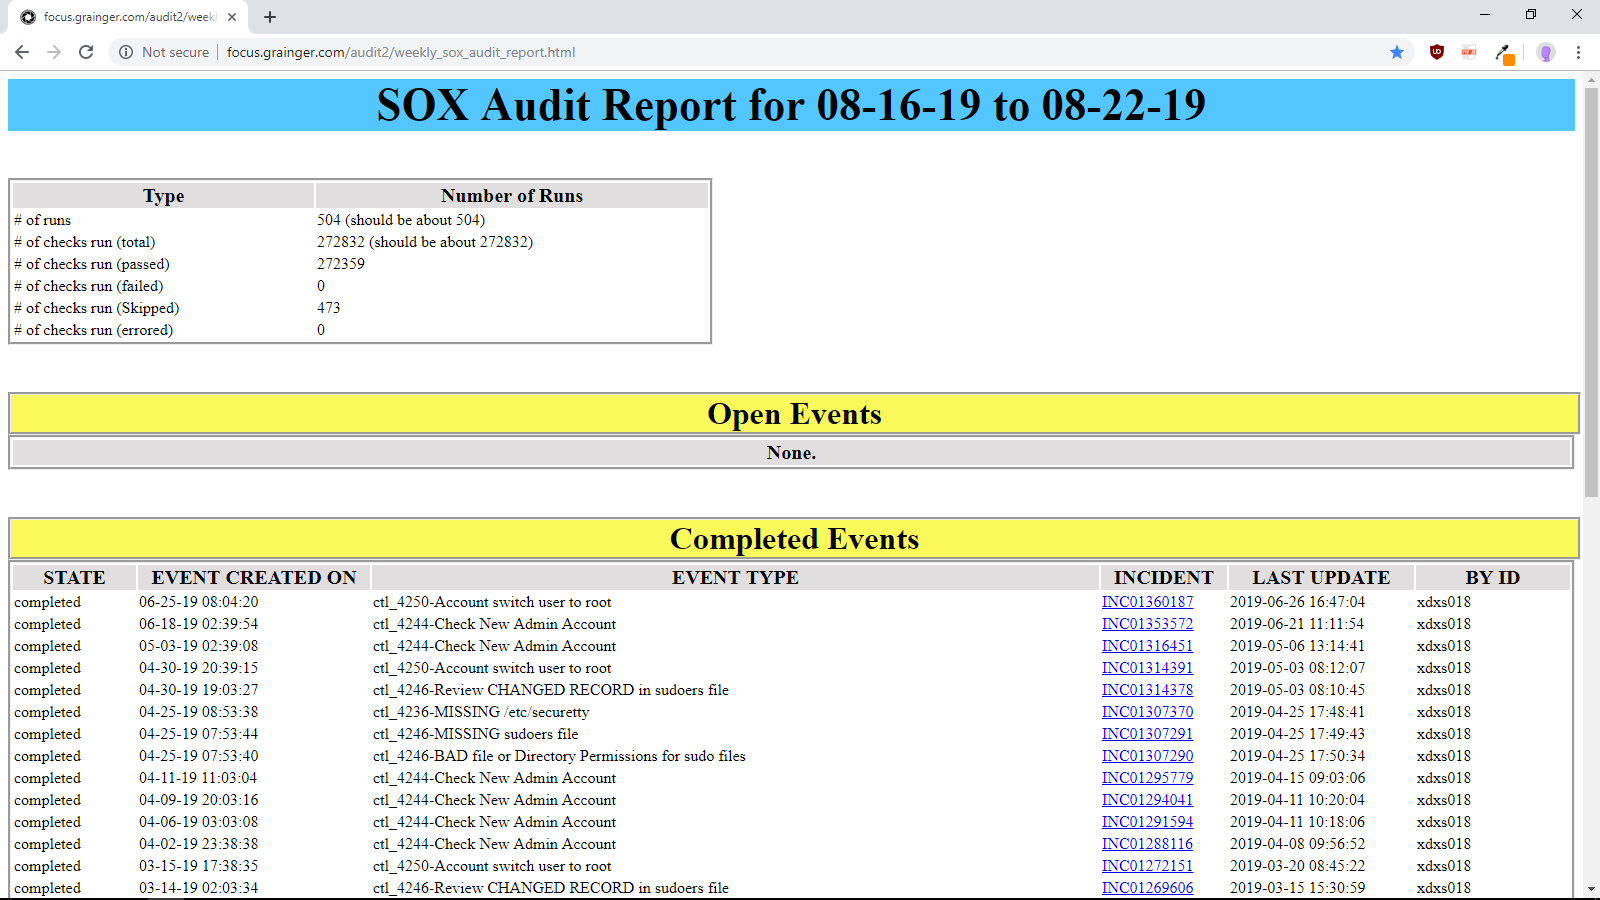Click the bookmark star icon

pyautogui.click(x=1397, y=52)
